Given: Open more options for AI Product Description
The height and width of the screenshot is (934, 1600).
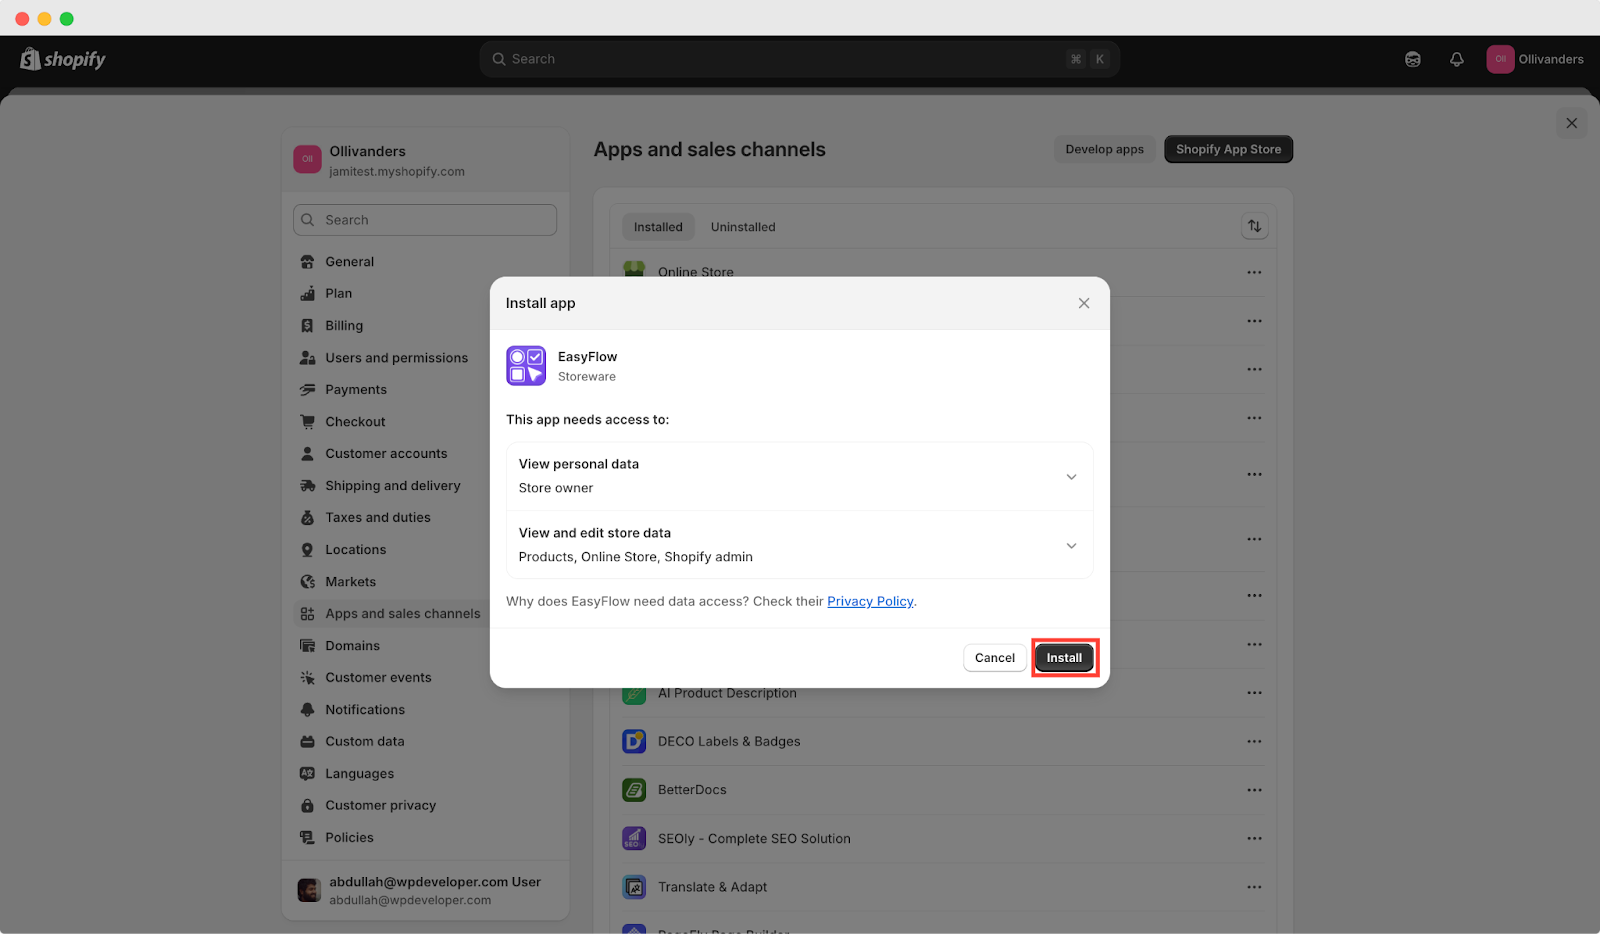Looking at the screenshot, I should coord(1254,693).
